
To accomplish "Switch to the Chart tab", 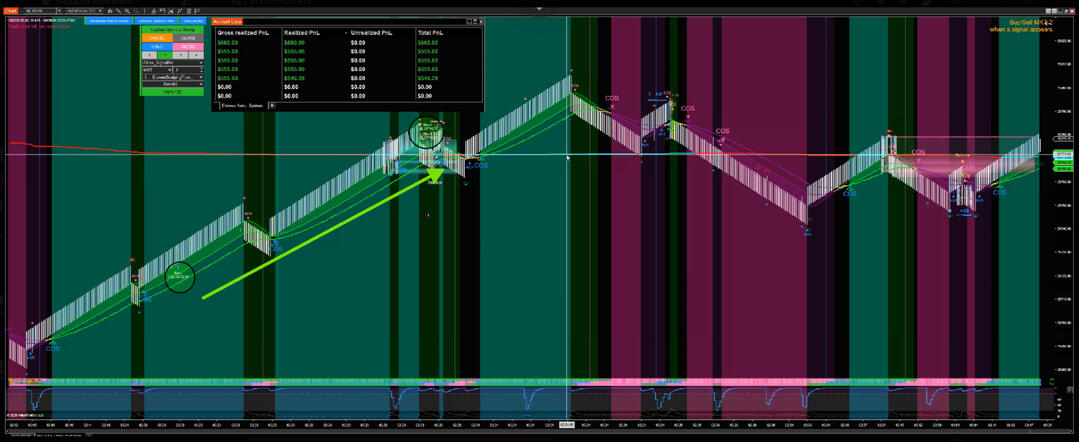I will tap(12, 11).
